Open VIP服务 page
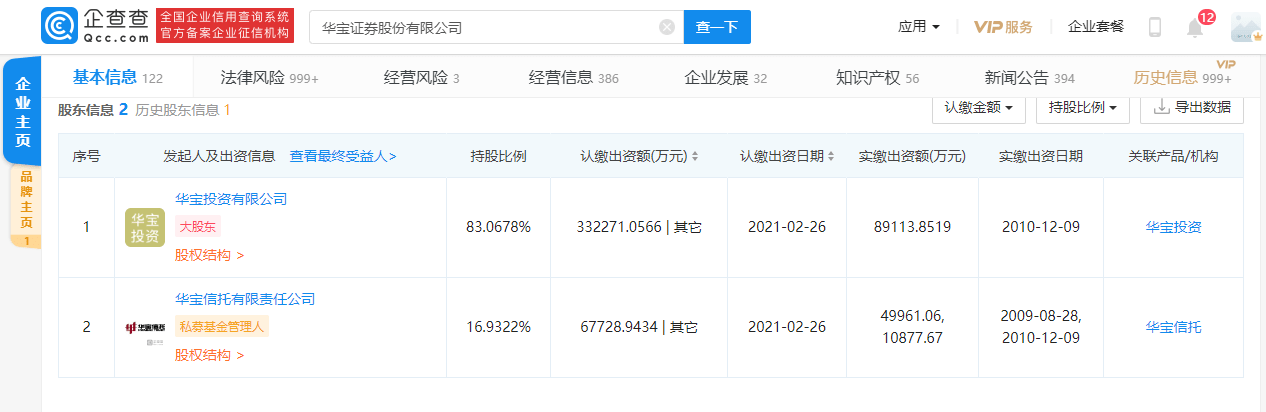The image size is (1266, 412). pos(1003,27)
